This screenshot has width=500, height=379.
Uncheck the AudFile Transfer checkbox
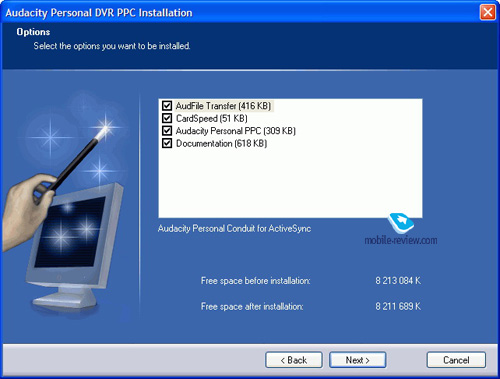coord(167,106)
